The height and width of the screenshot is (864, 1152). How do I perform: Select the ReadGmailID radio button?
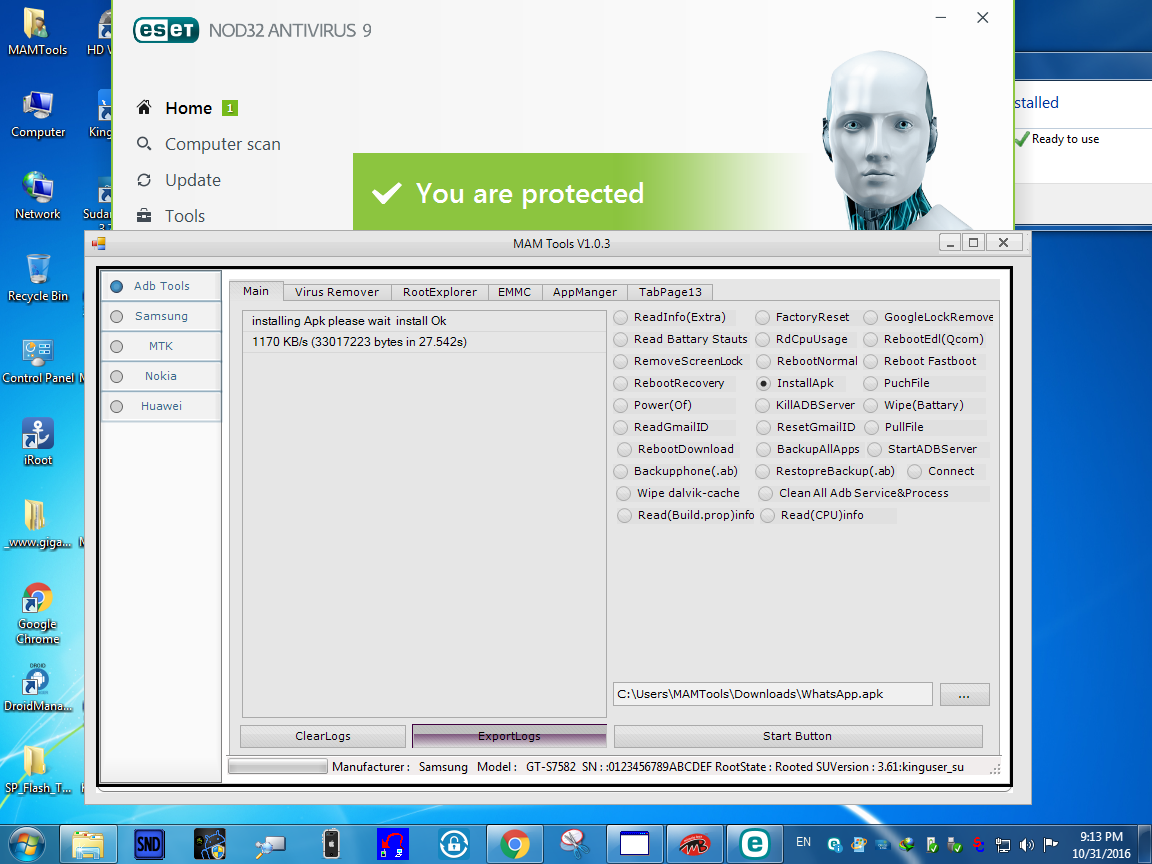coord(621,428)
